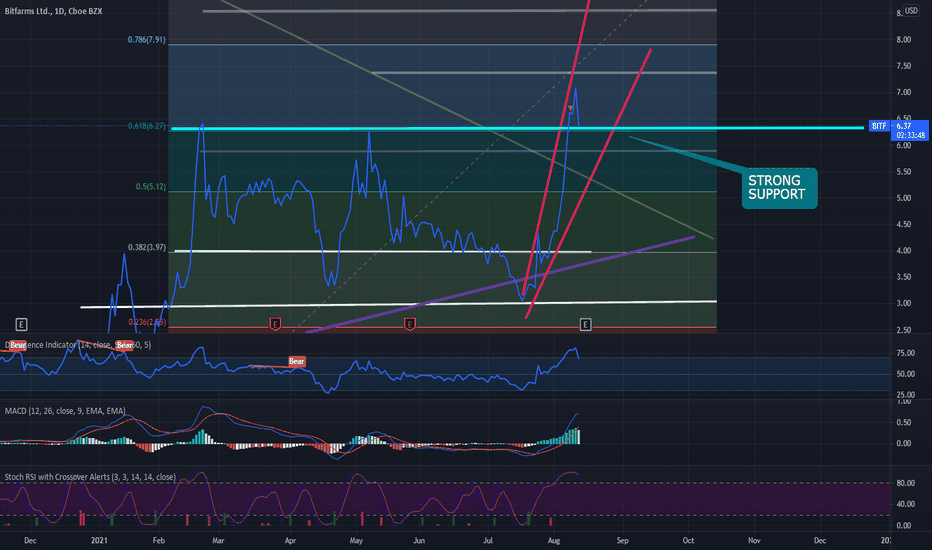The width and height of the screenshot is (932, 550).
Task: Click the 4.50 price axis label
Action: coord(903,224)
